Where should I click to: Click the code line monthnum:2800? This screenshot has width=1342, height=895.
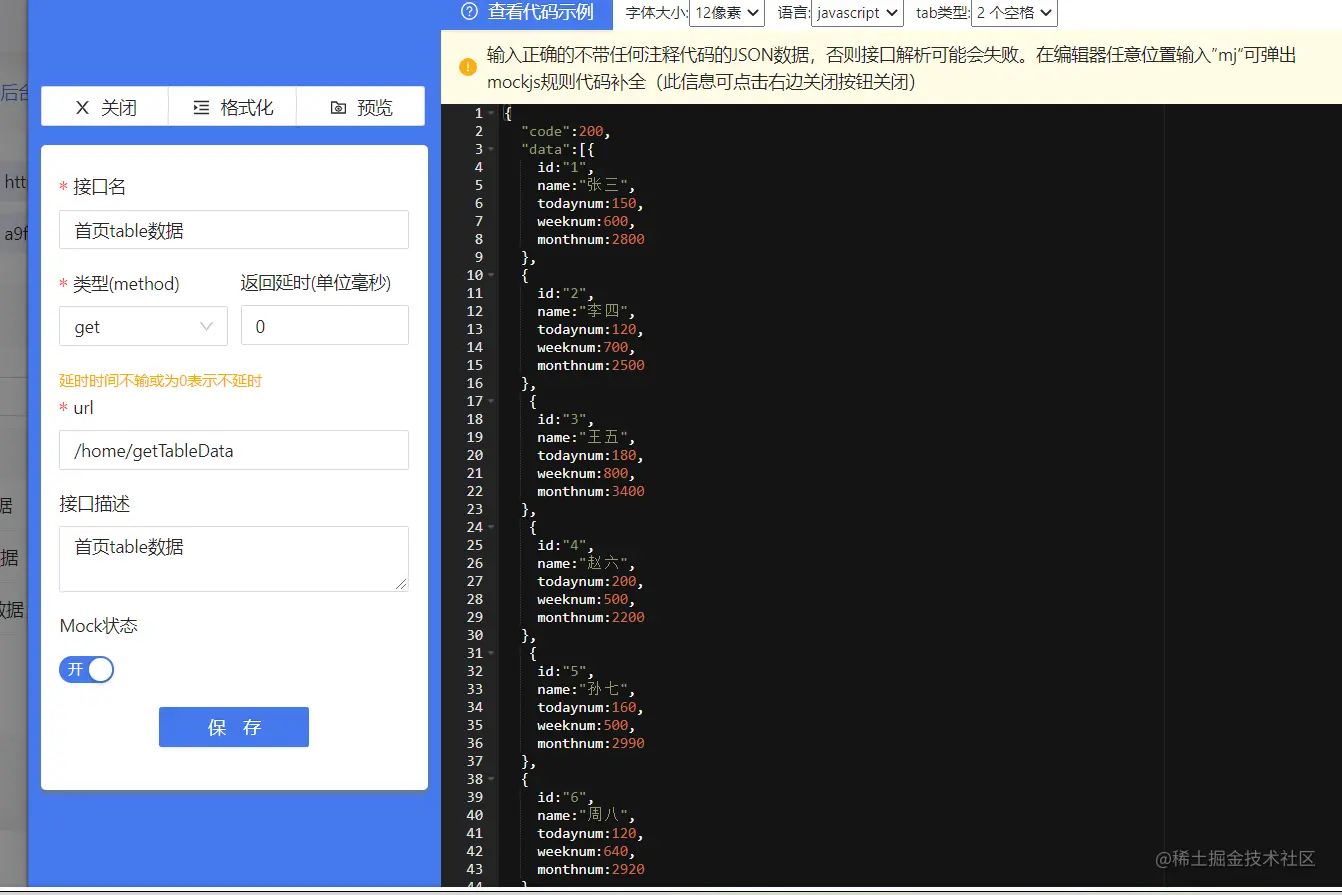click(591, 239)
